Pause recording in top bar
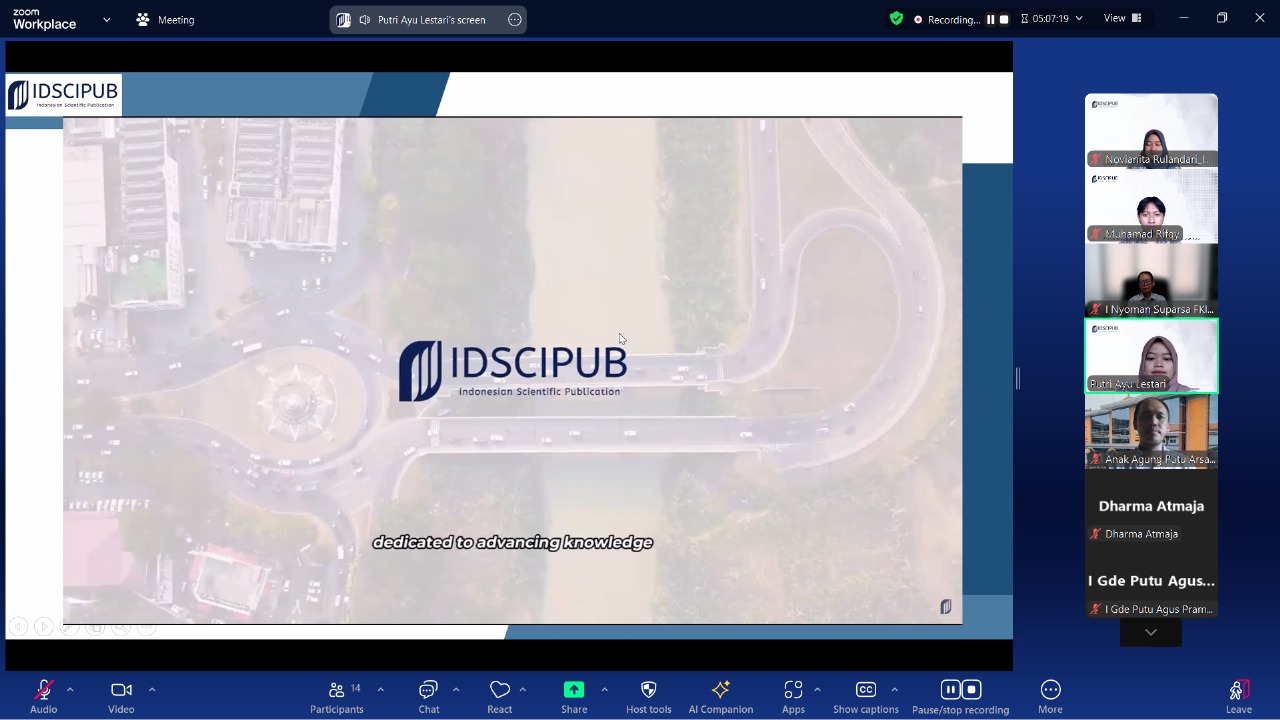Image resolution: width=1280 pixels, height=720 pixels. (x=991, y=19)
